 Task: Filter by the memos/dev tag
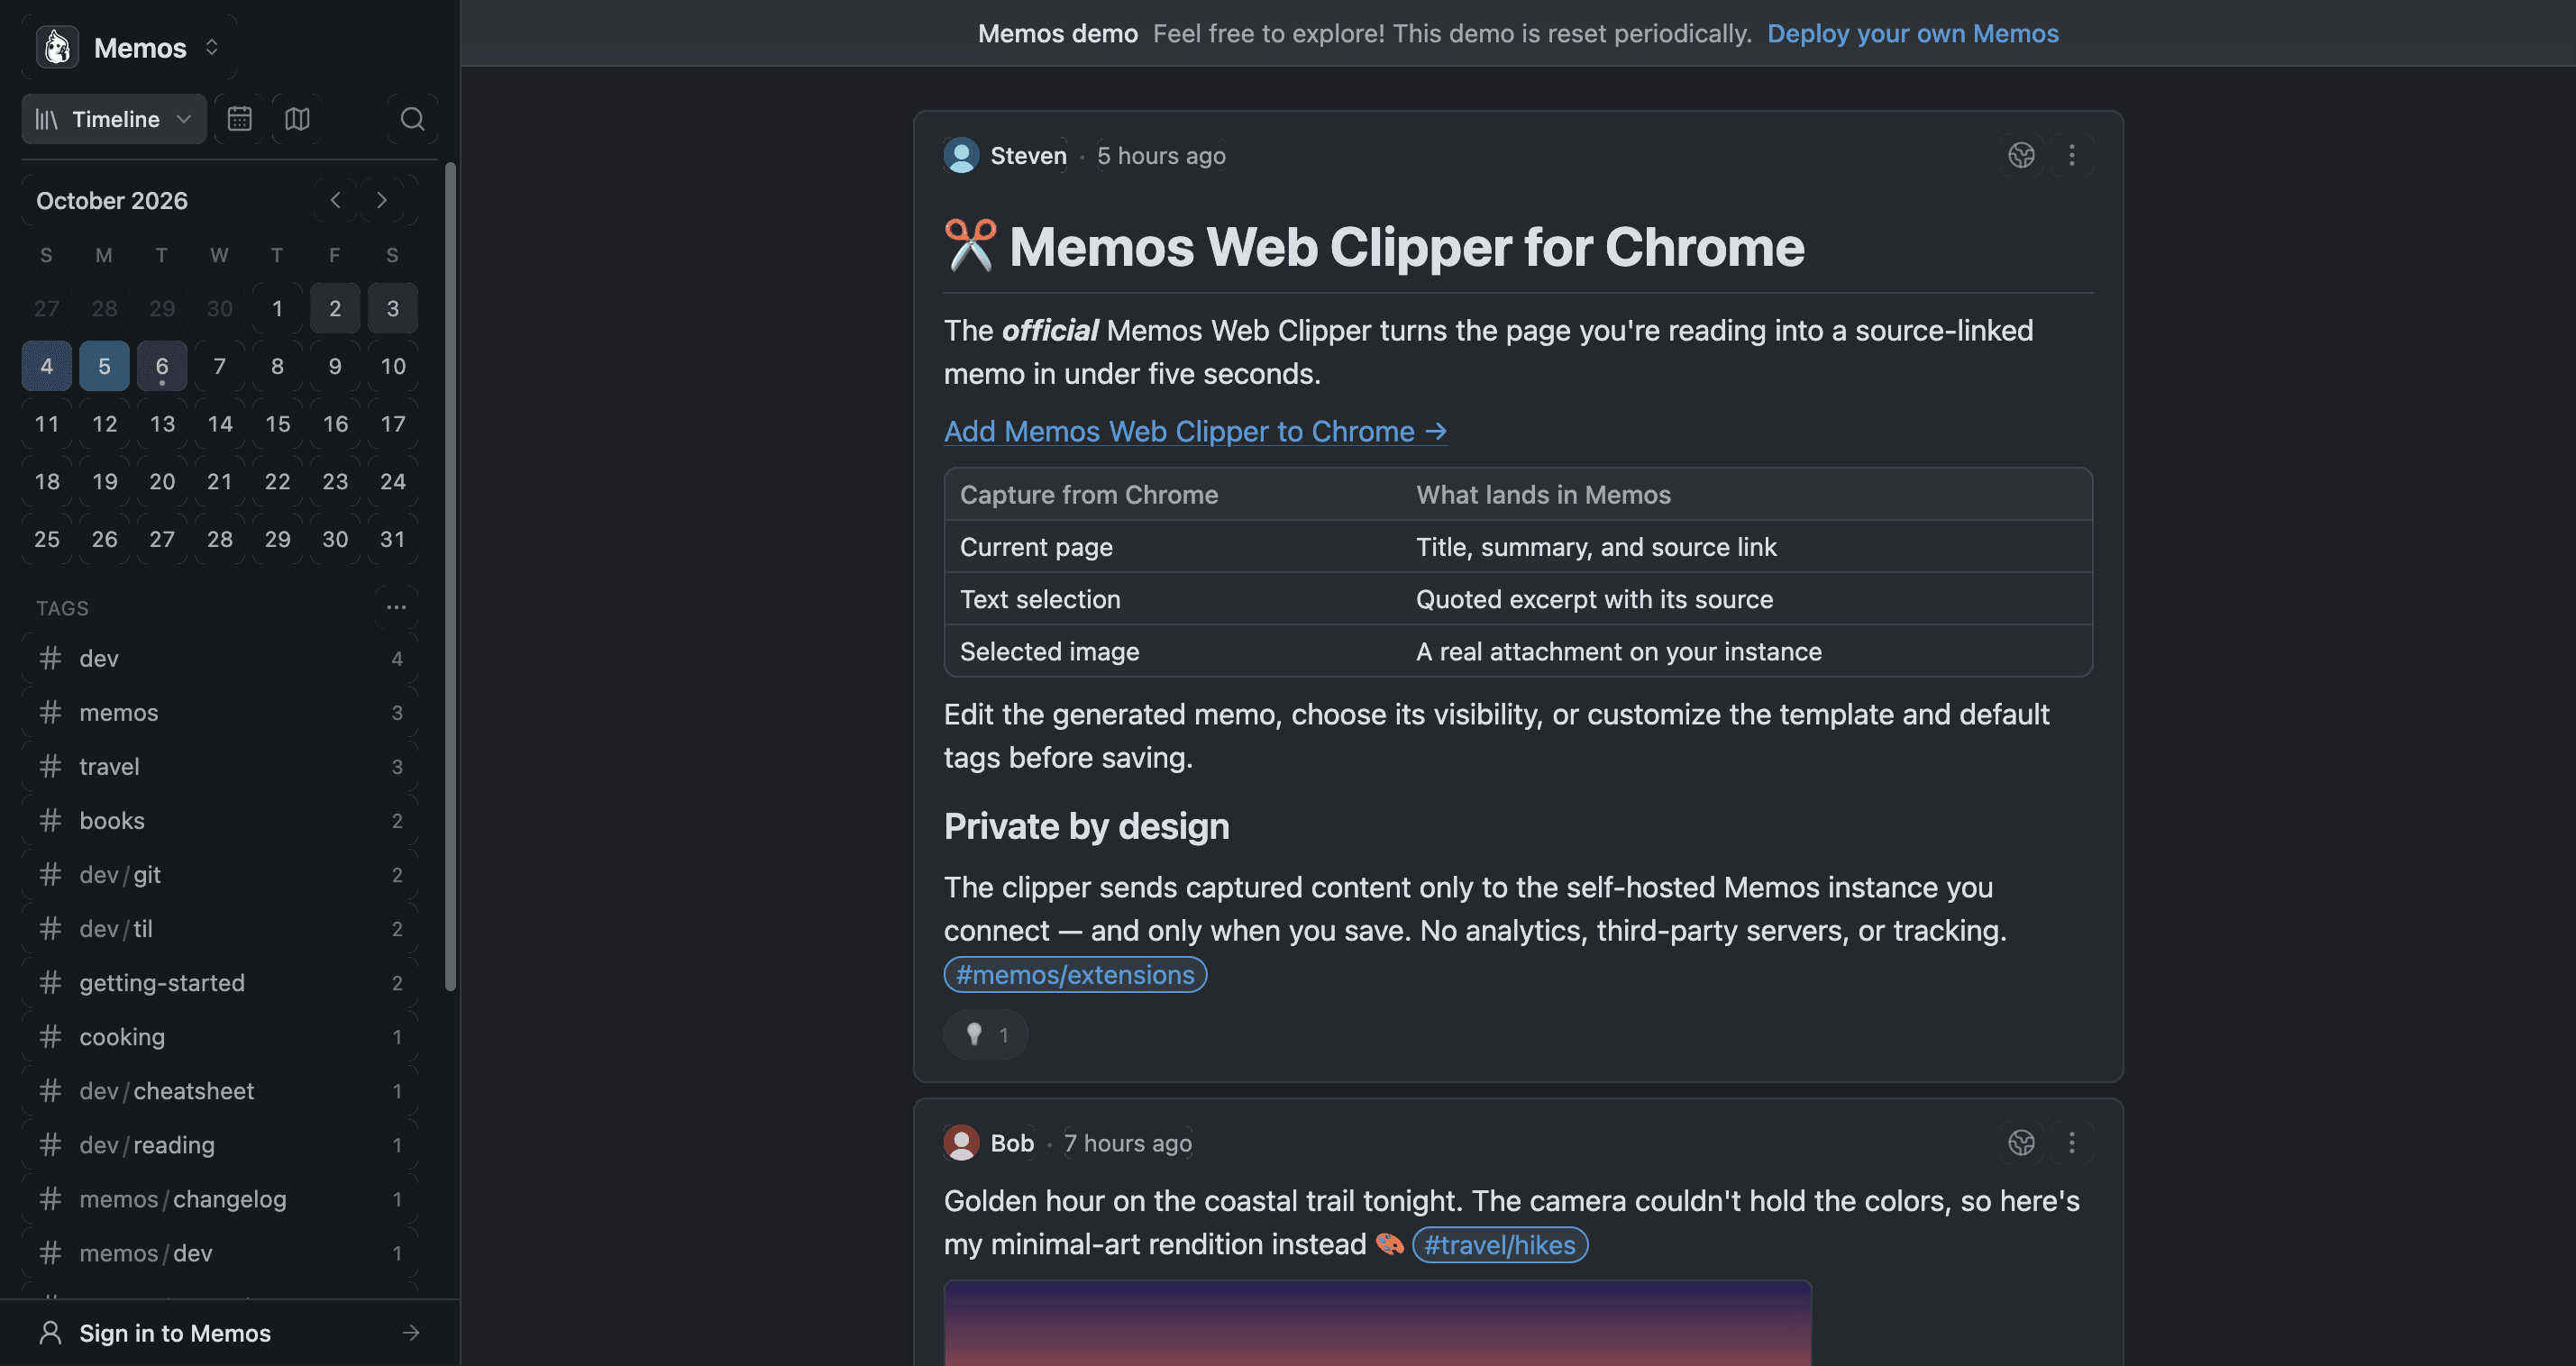tap(220, 1252)
